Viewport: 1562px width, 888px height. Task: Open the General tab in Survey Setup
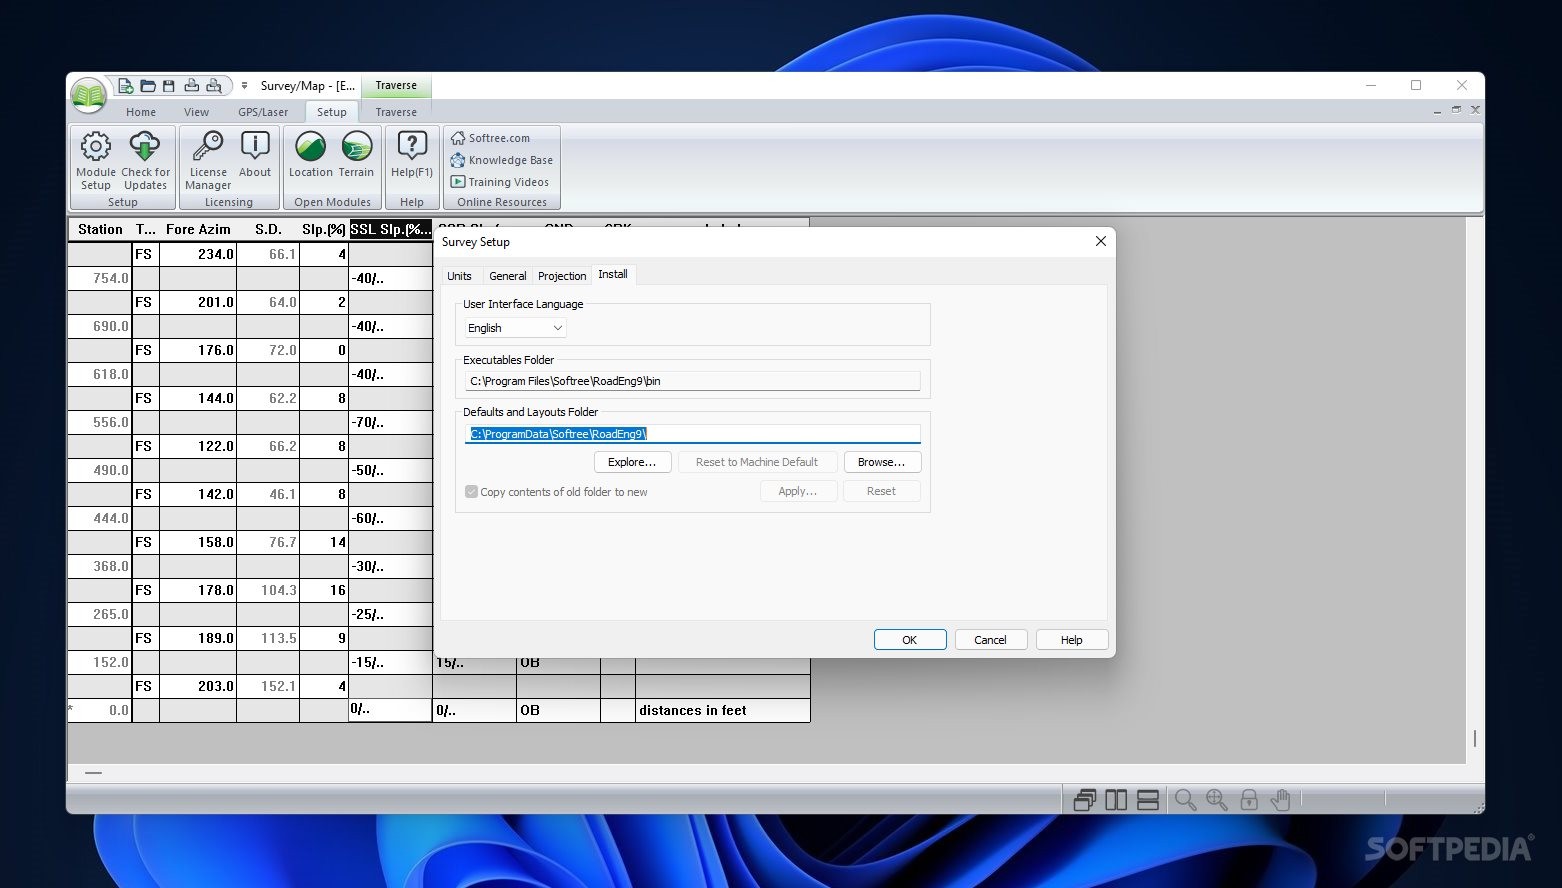[507, 276]
